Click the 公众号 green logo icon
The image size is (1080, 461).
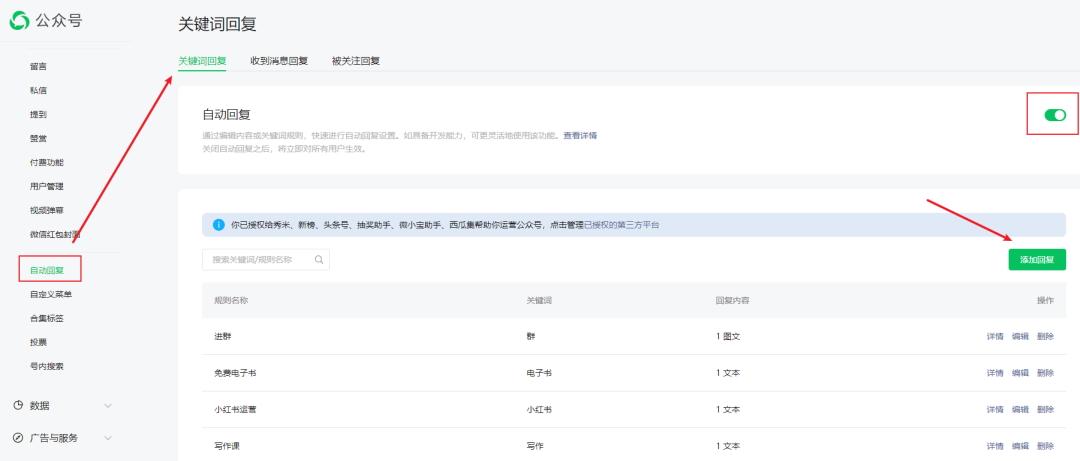19,21
